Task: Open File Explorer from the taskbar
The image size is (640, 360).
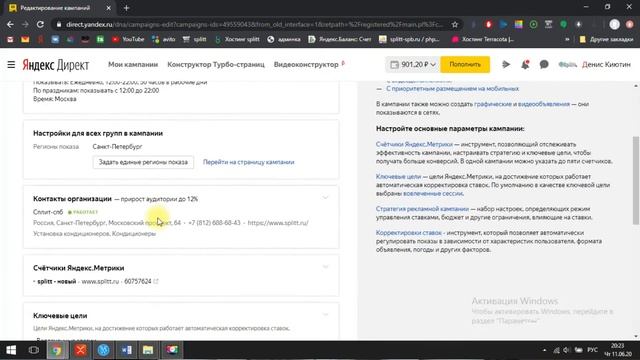Action: click(x=148, y=350)
